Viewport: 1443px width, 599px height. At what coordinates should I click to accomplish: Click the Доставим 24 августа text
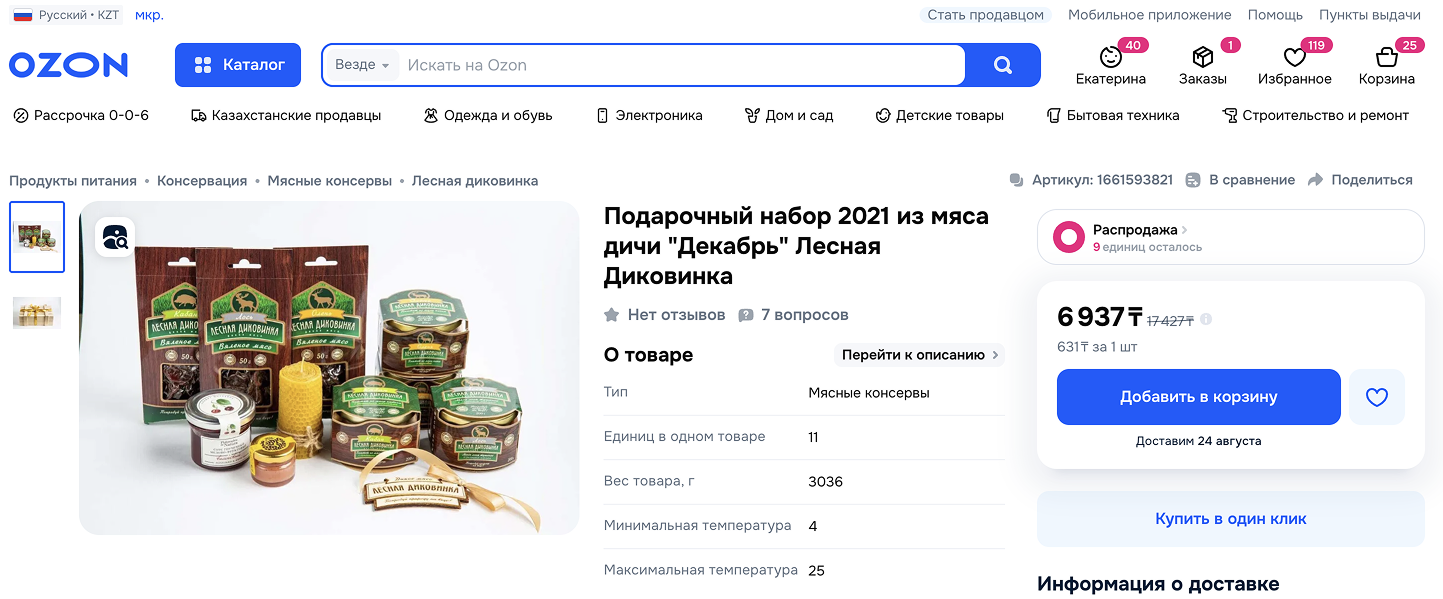point(1198,441)
